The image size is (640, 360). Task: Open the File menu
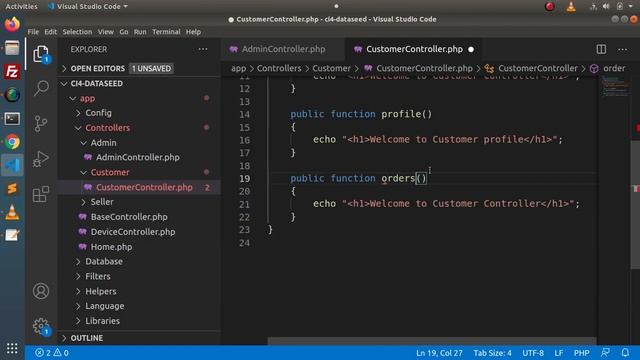click(33, 32)
